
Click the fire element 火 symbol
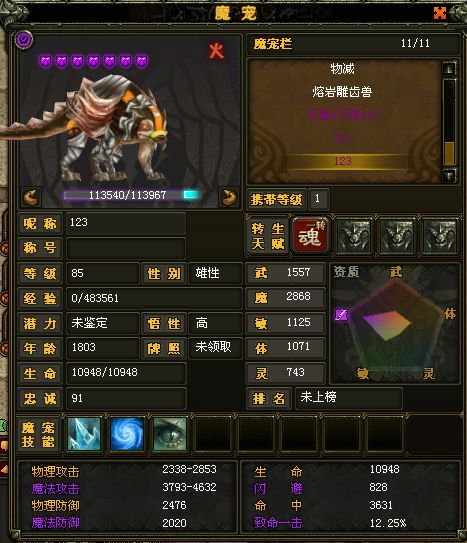216,51
